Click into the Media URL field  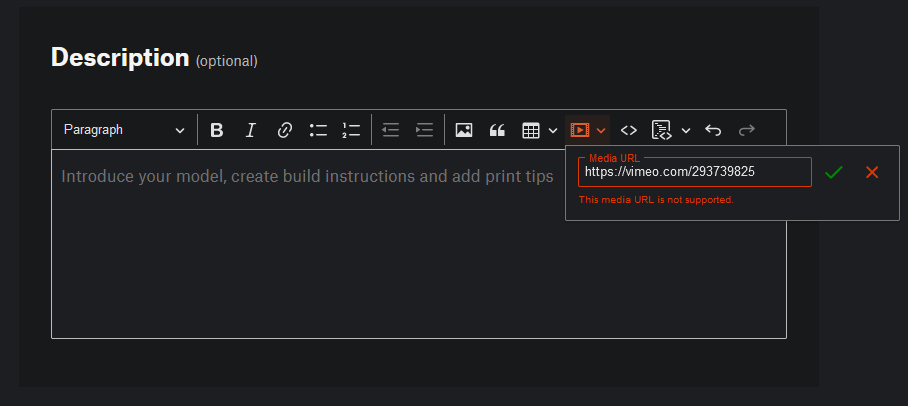coord(695,172)
